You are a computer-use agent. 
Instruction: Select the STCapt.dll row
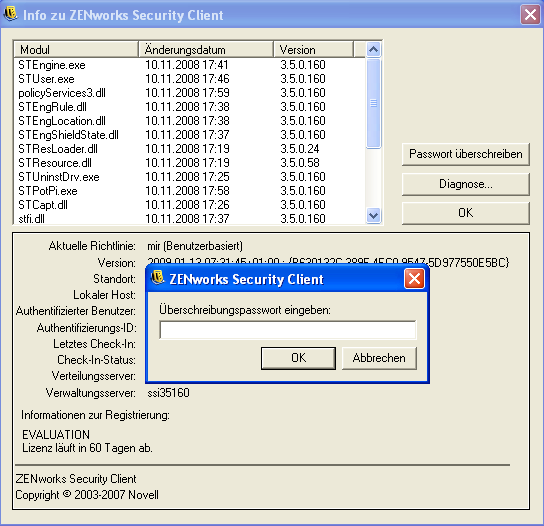coord(189,205)
